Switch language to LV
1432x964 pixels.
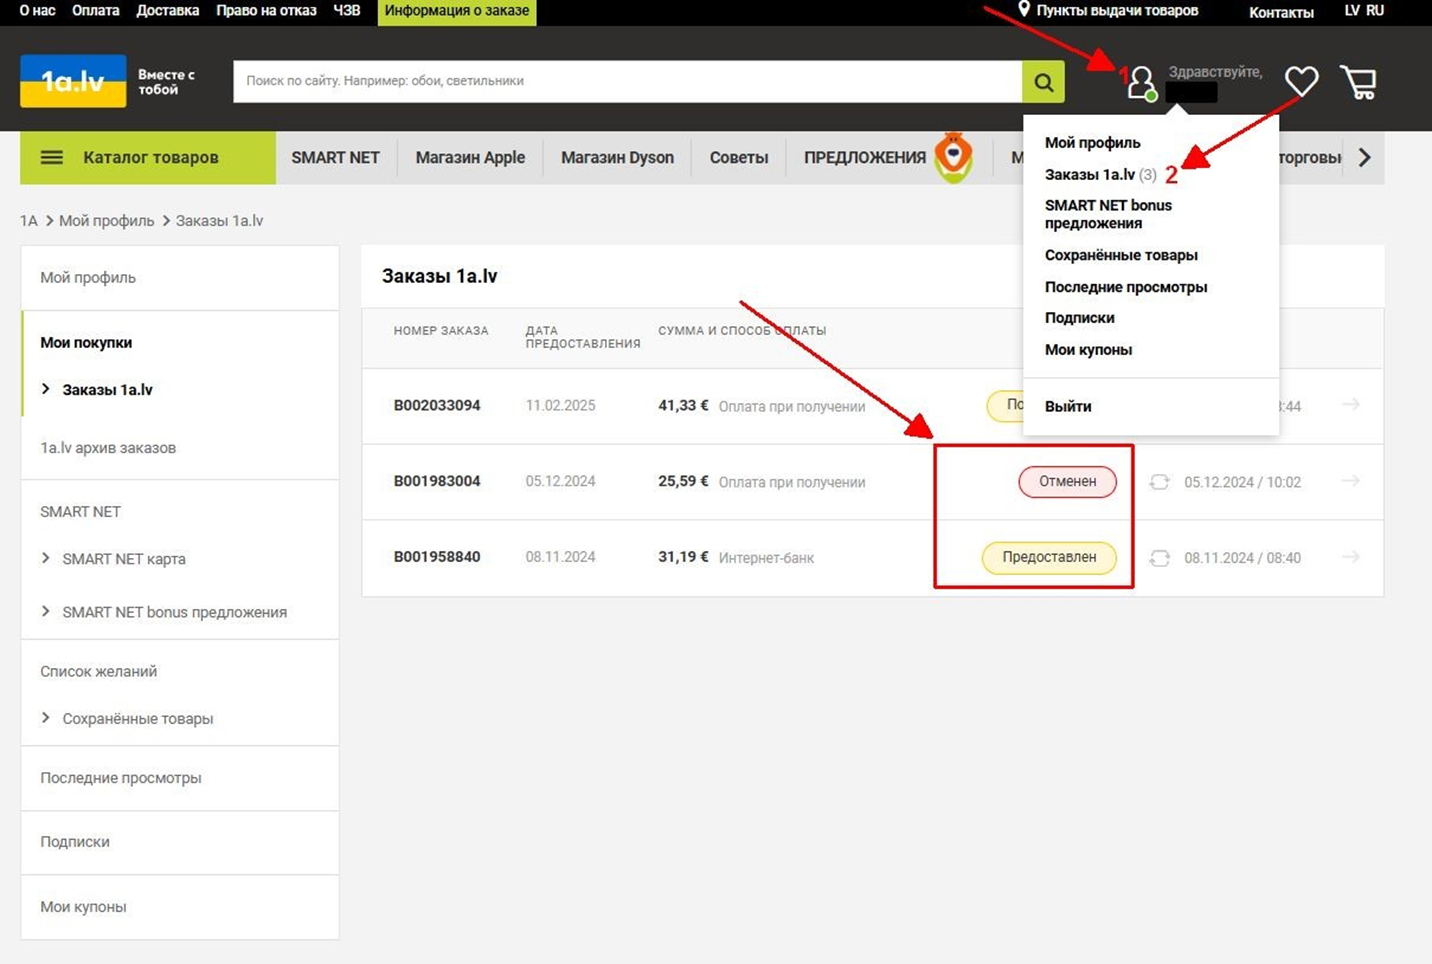click(x=1352, y=10)
